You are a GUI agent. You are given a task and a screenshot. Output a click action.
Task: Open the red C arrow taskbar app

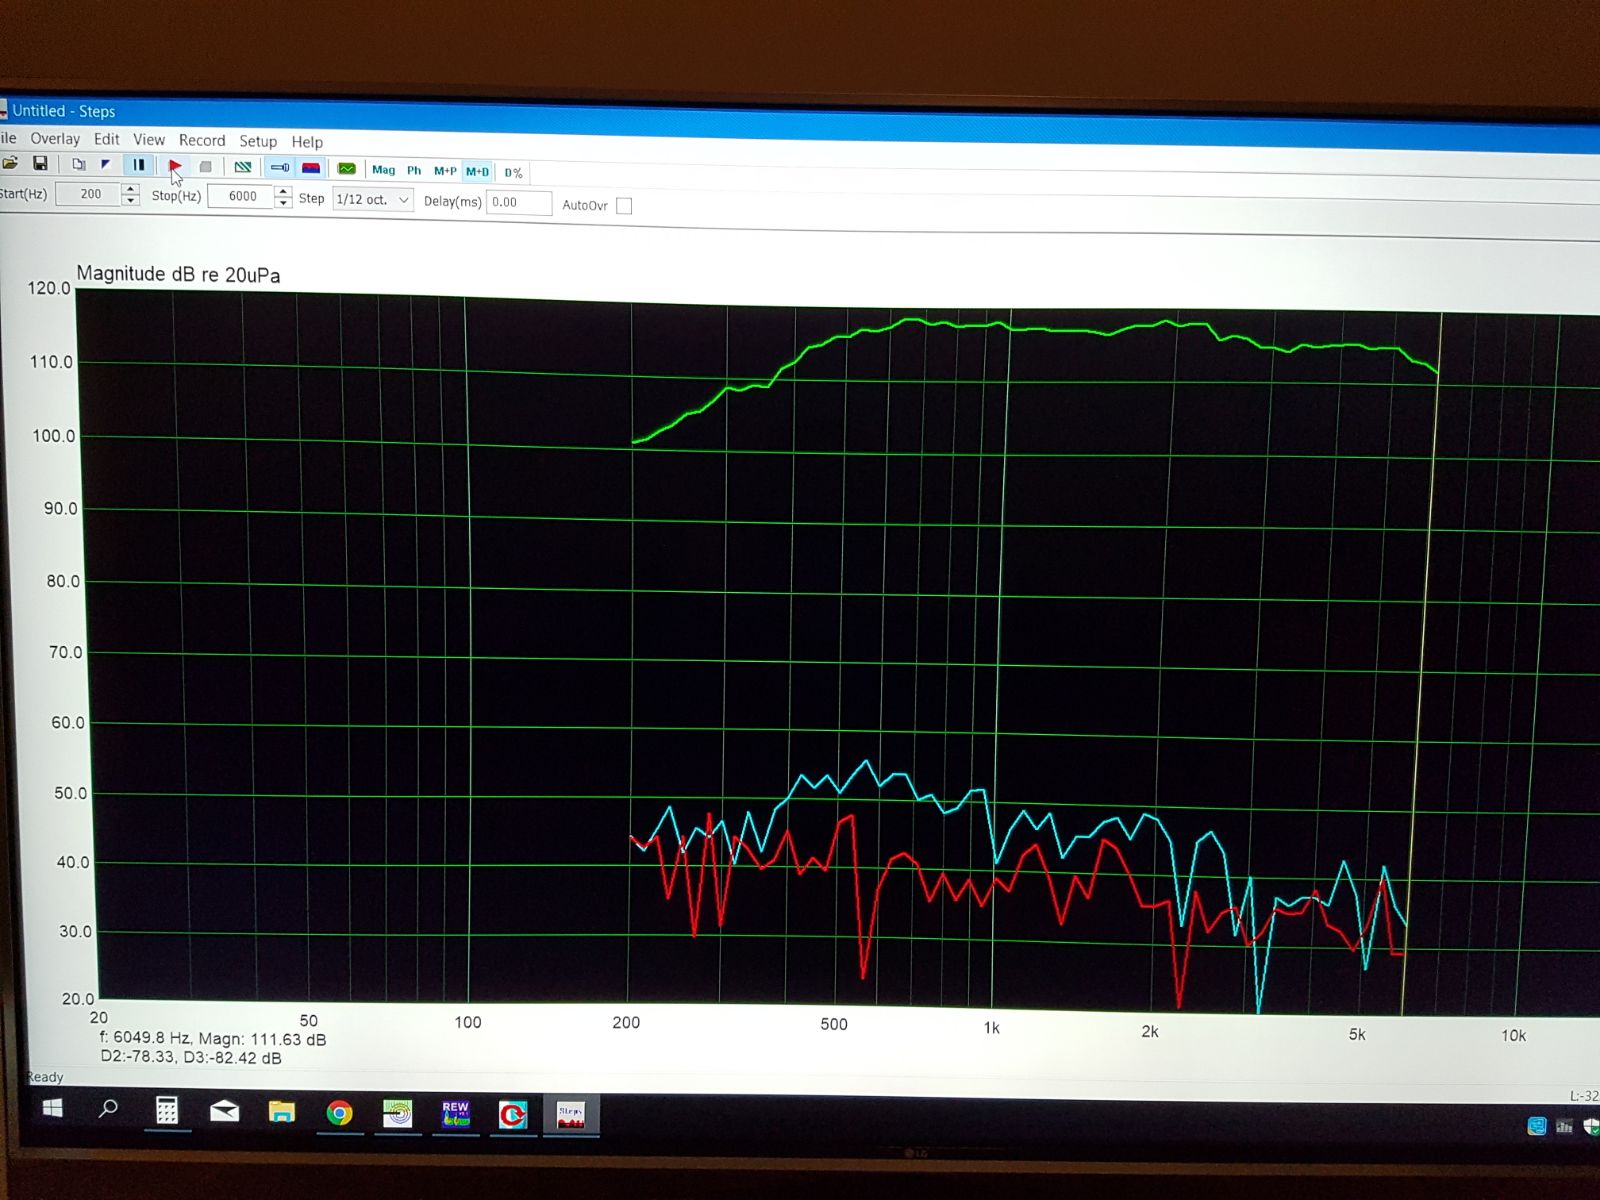[513, 1115]
